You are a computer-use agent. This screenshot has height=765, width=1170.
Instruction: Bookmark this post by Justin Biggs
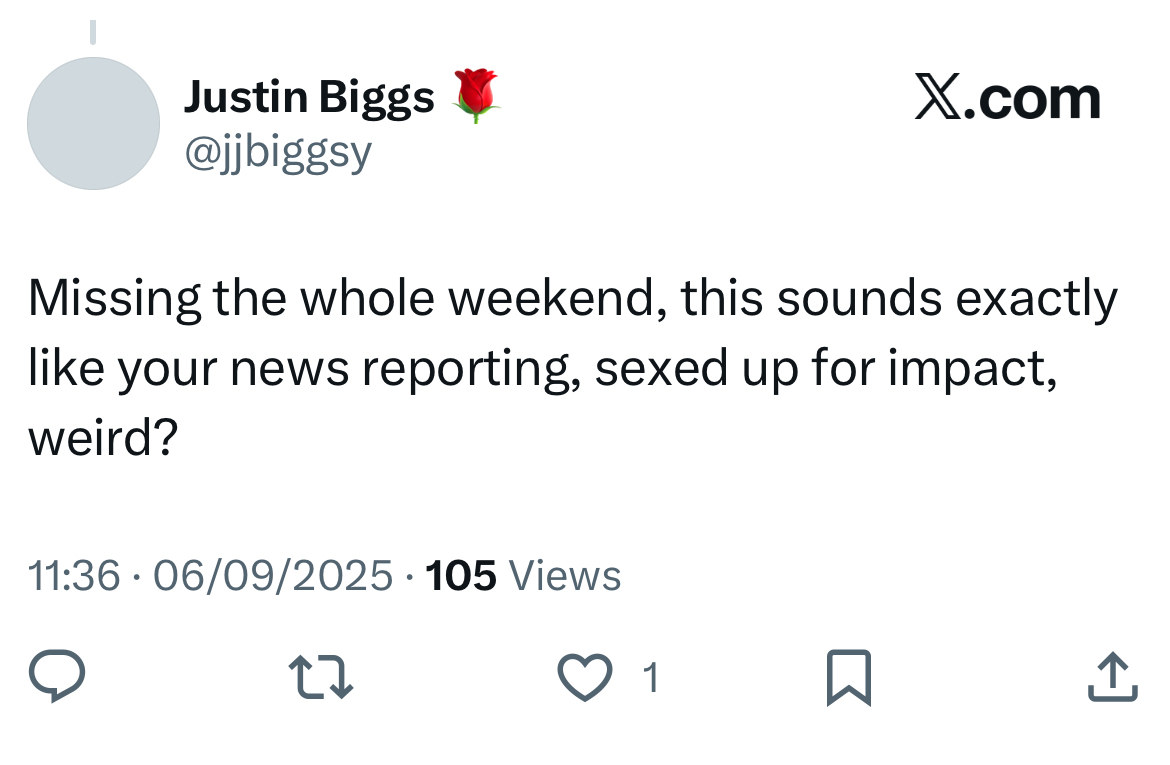(849, 677)
